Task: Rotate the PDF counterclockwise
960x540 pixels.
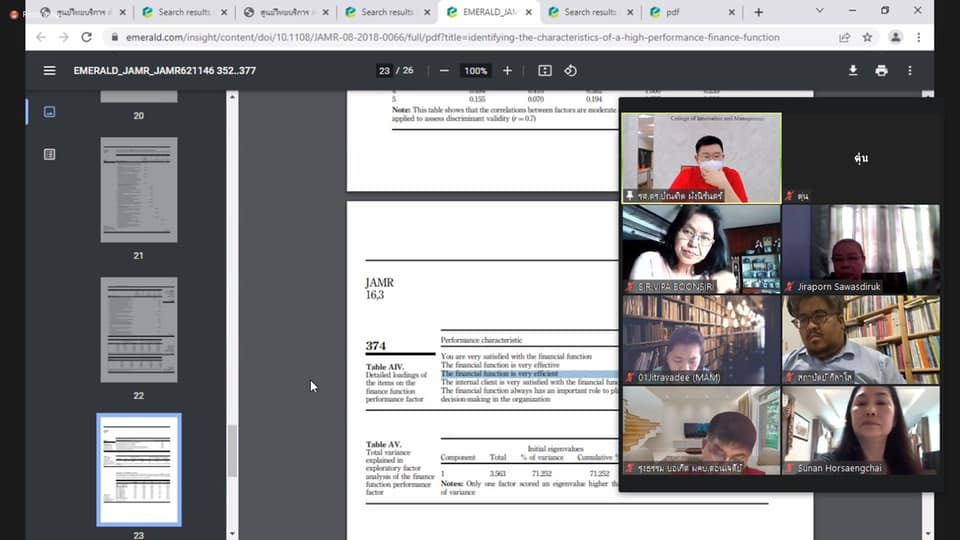Action: 570,71
